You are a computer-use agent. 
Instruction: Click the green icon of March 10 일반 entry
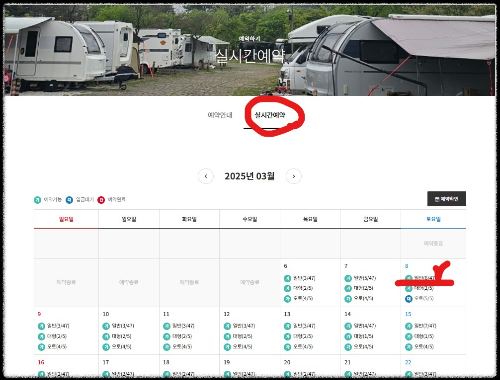point(106,326)
